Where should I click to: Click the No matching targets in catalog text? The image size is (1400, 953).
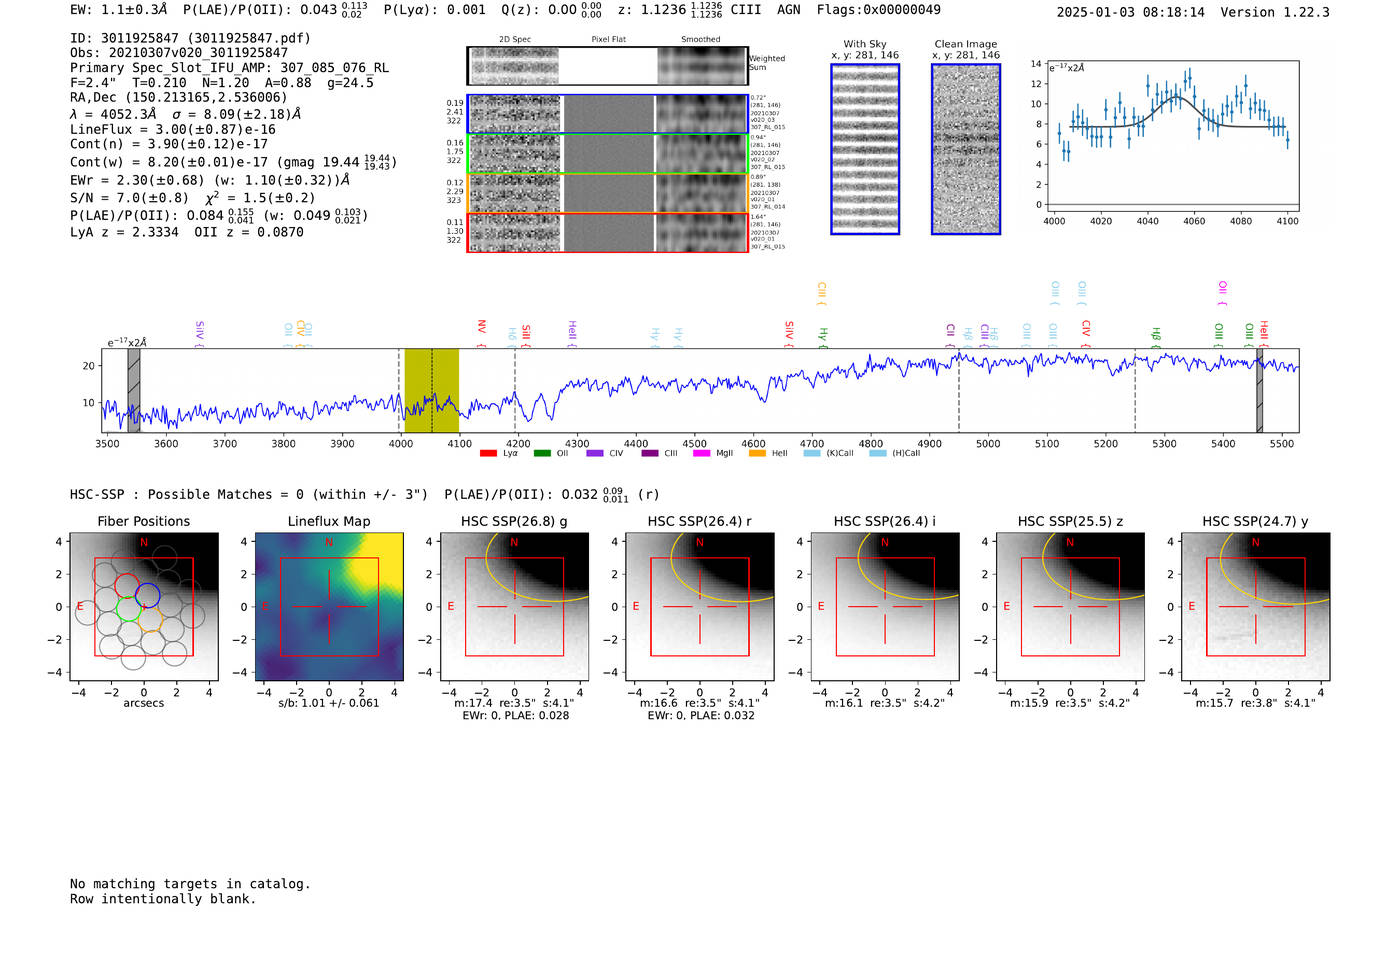(x=190, y=884)
